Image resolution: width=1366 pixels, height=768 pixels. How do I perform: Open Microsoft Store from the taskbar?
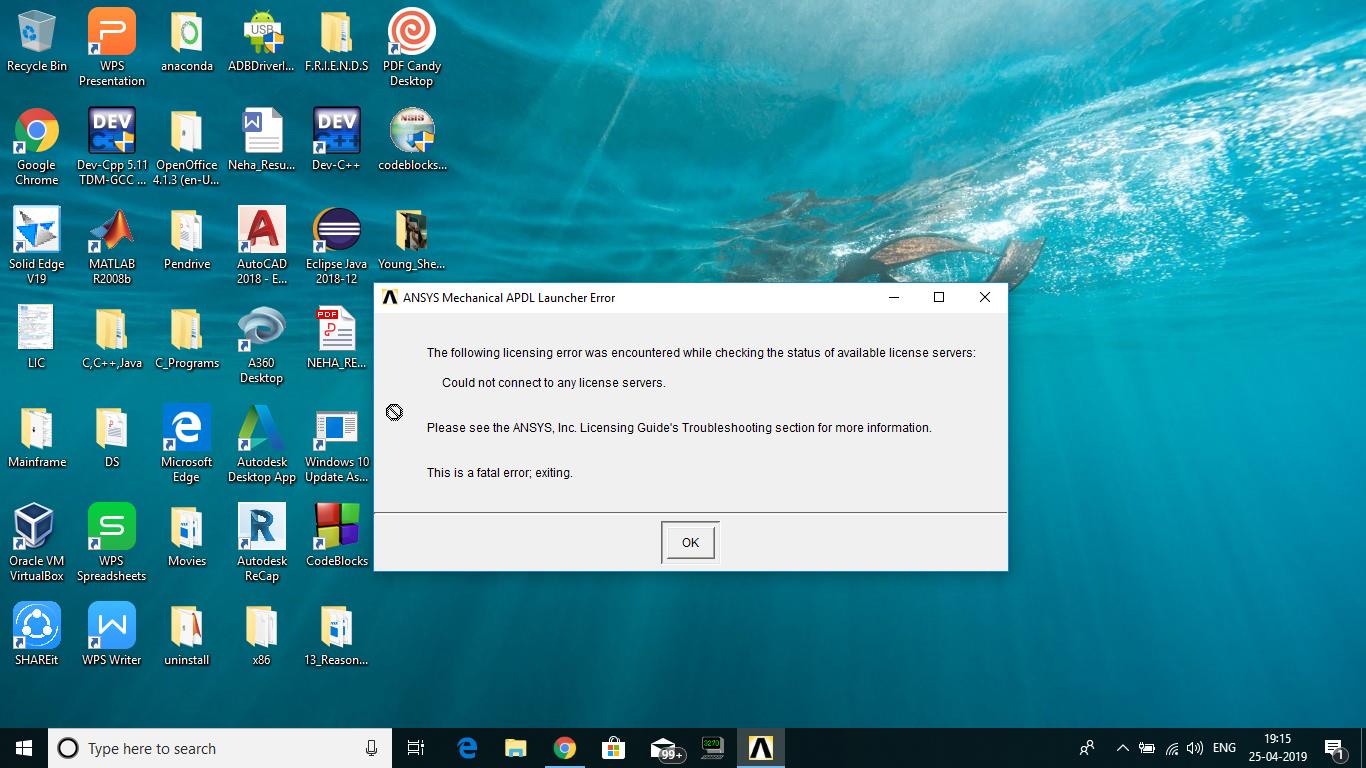tap(614, 748)
